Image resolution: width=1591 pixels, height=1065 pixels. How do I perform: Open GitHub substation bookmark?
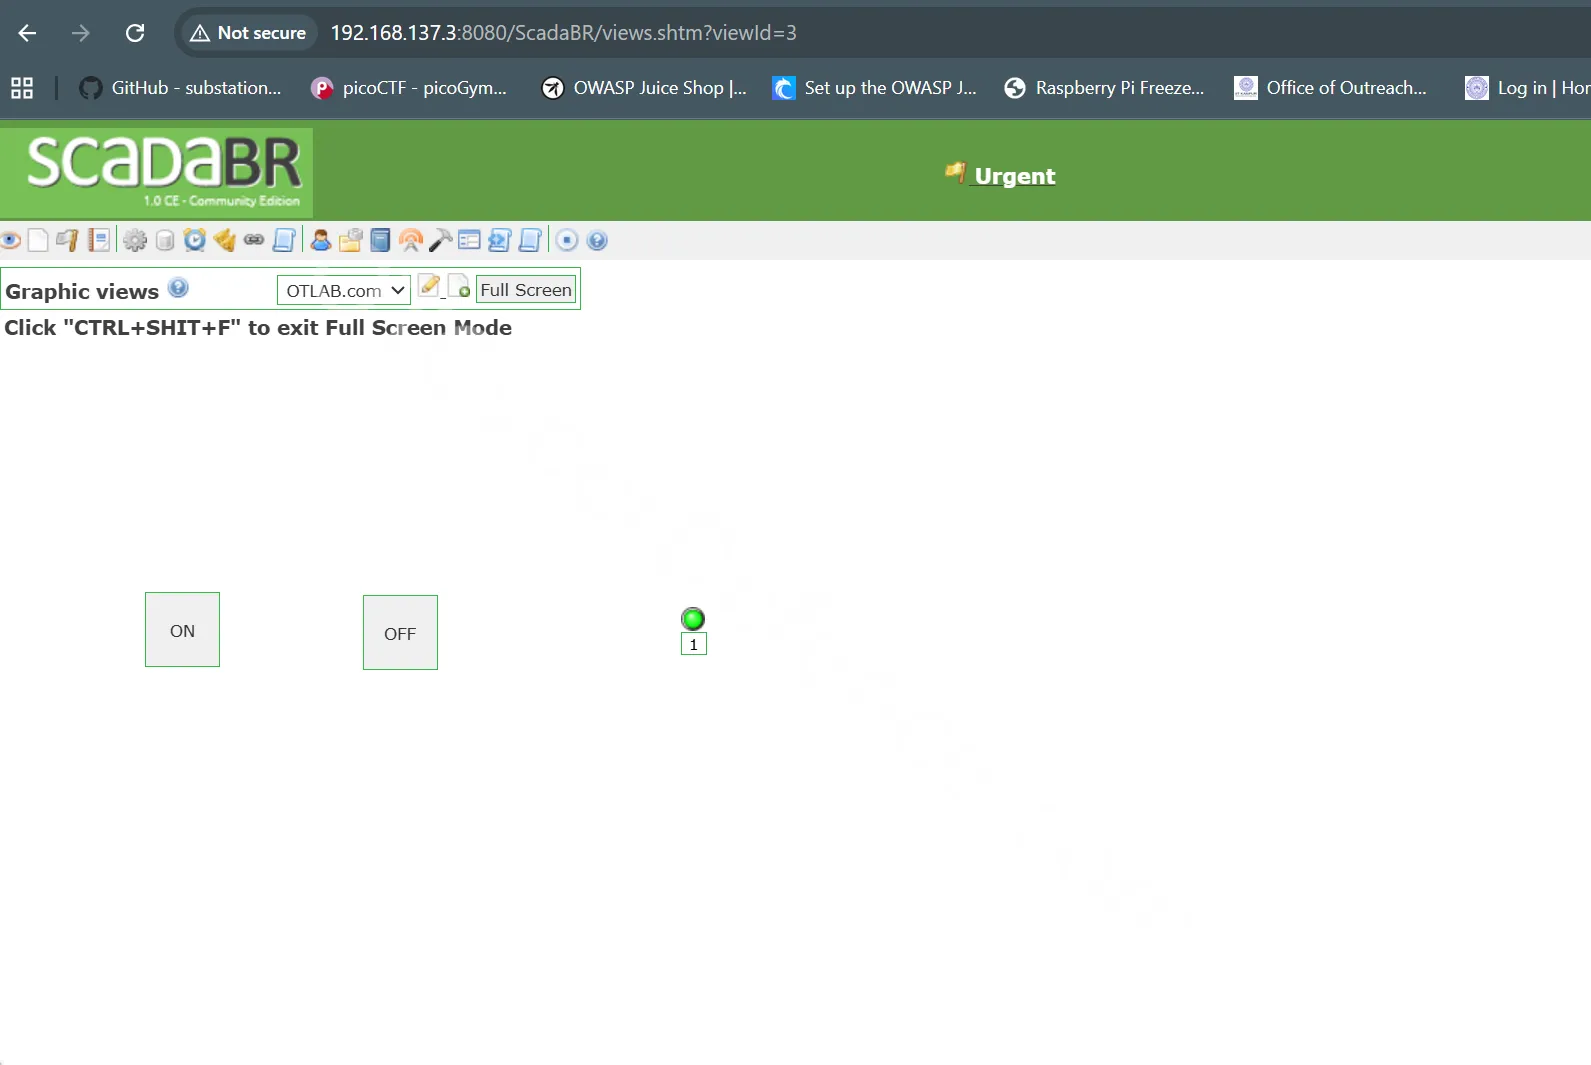pyautogui.click(x=180, y=88)
